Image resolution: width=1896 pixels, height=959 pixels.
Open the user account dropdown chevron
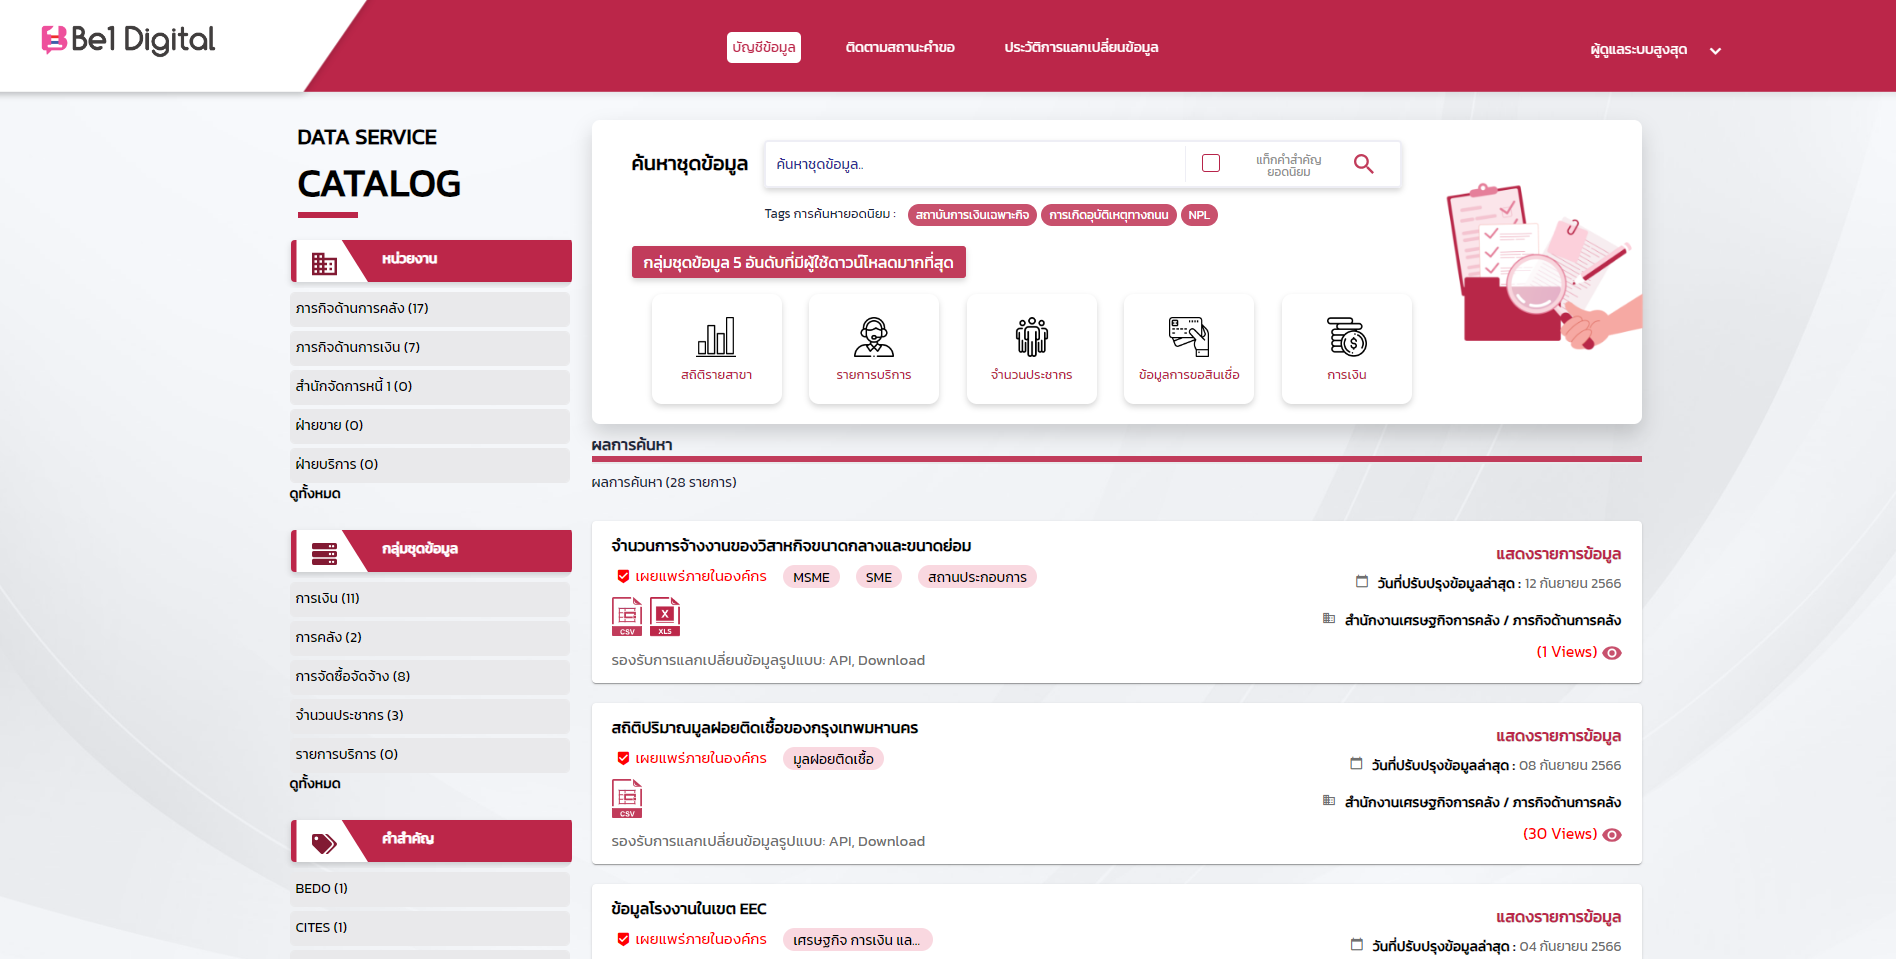[x=1715, y=51]
